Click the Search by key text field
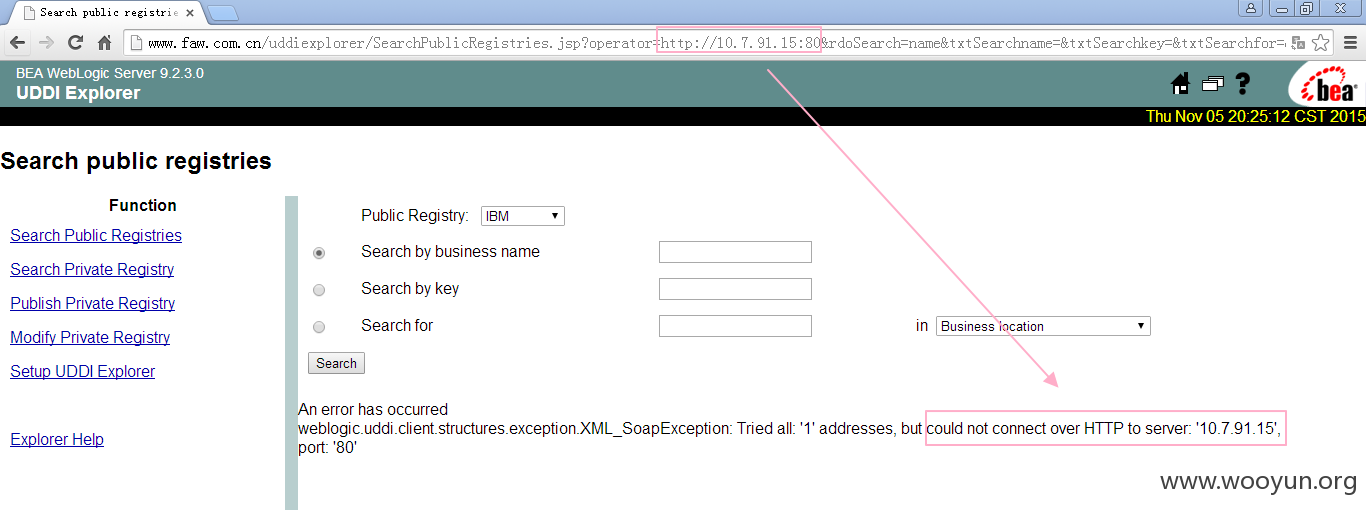 (735, 289)
